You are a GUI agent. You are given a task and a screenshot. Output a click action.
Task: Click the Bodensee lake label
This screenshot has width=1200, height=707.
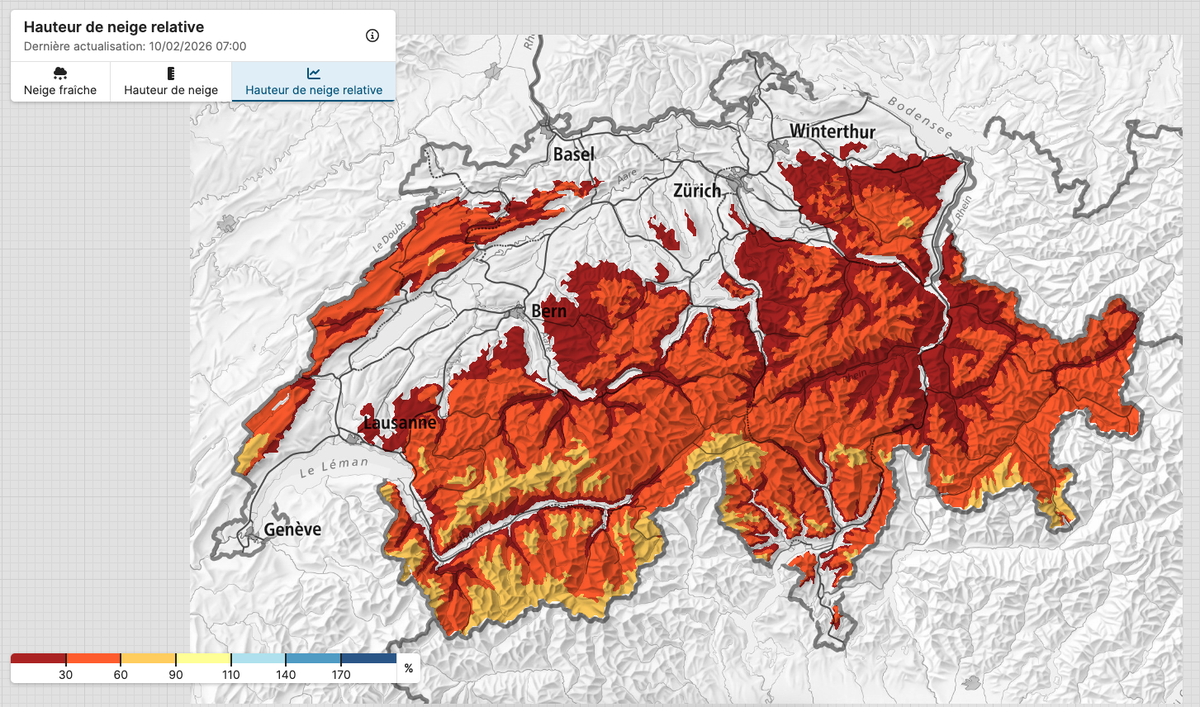click(x=921, y=117)
